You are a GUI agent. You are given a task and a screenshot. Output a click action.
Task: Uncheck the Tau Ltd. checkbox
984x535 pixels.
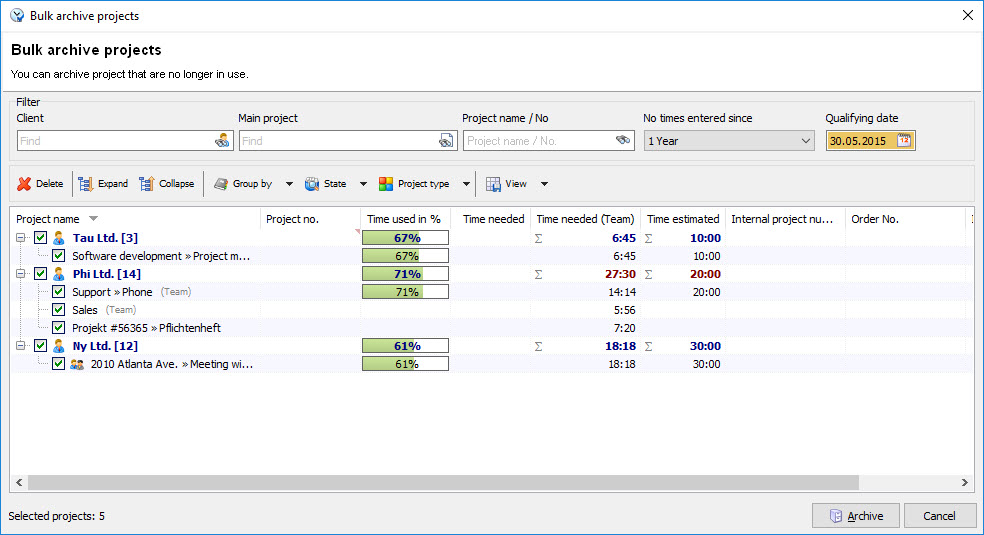point(41,238)
